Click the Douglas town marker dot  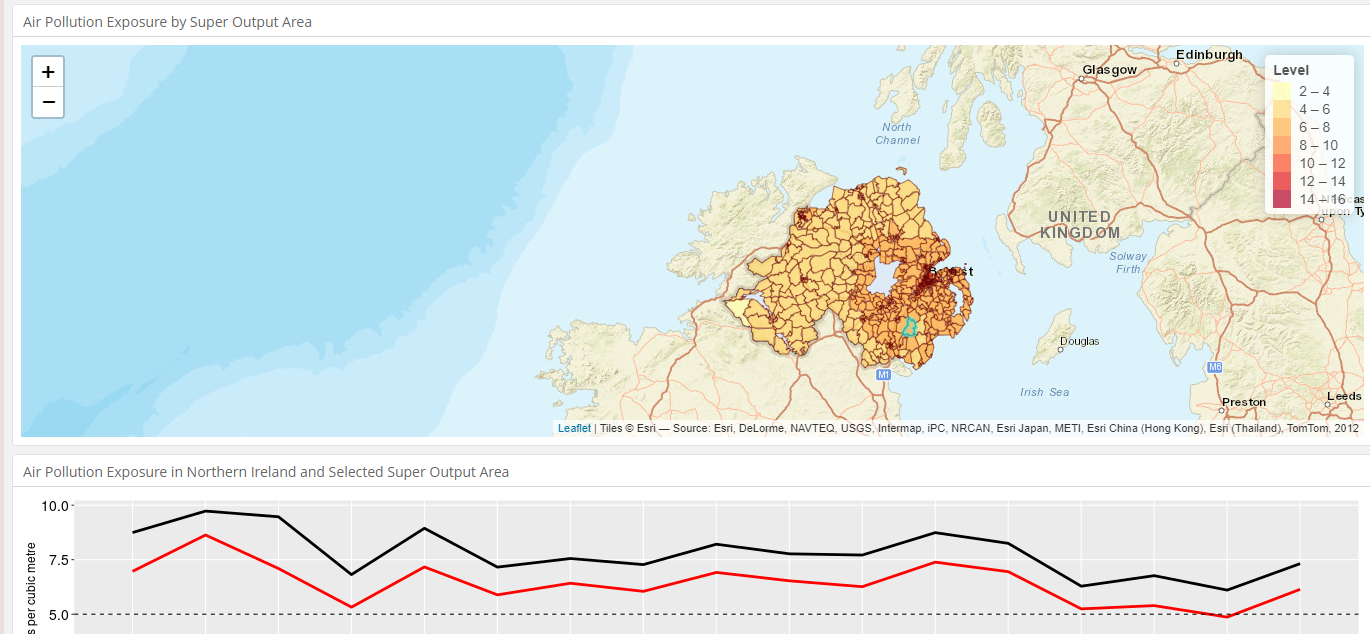pos(1061,350)
